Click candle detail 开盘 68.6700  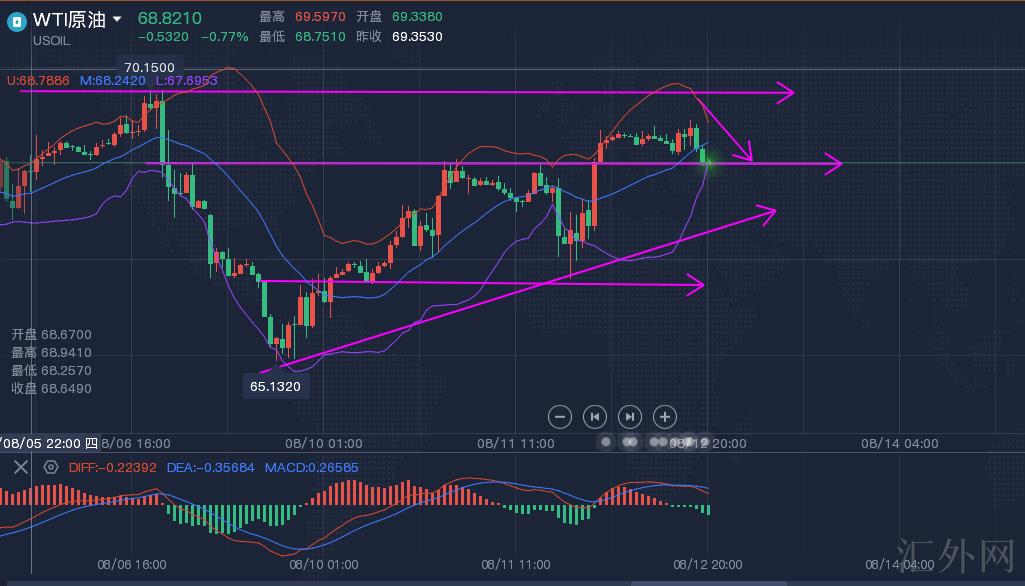[x=51, y=334]
